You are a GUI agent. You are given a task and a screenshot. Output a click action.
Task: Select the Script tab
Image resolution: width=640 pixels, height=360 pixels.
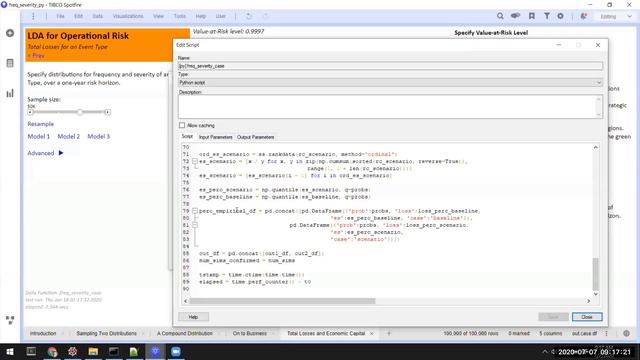[x=187, y=137]
